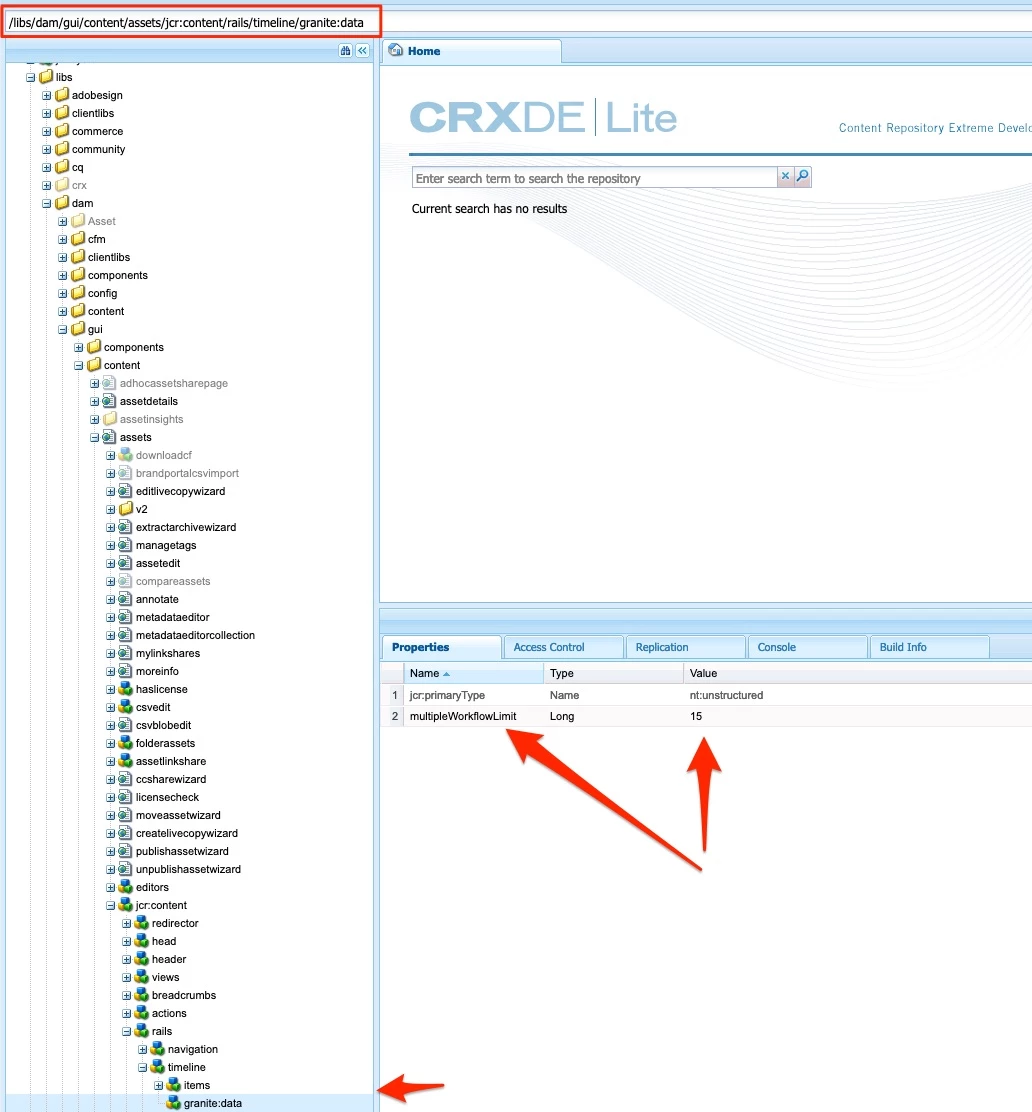Select the unpublishassetwizard tree node
Screen dimensions: 1032x1112
click(189, 869)
